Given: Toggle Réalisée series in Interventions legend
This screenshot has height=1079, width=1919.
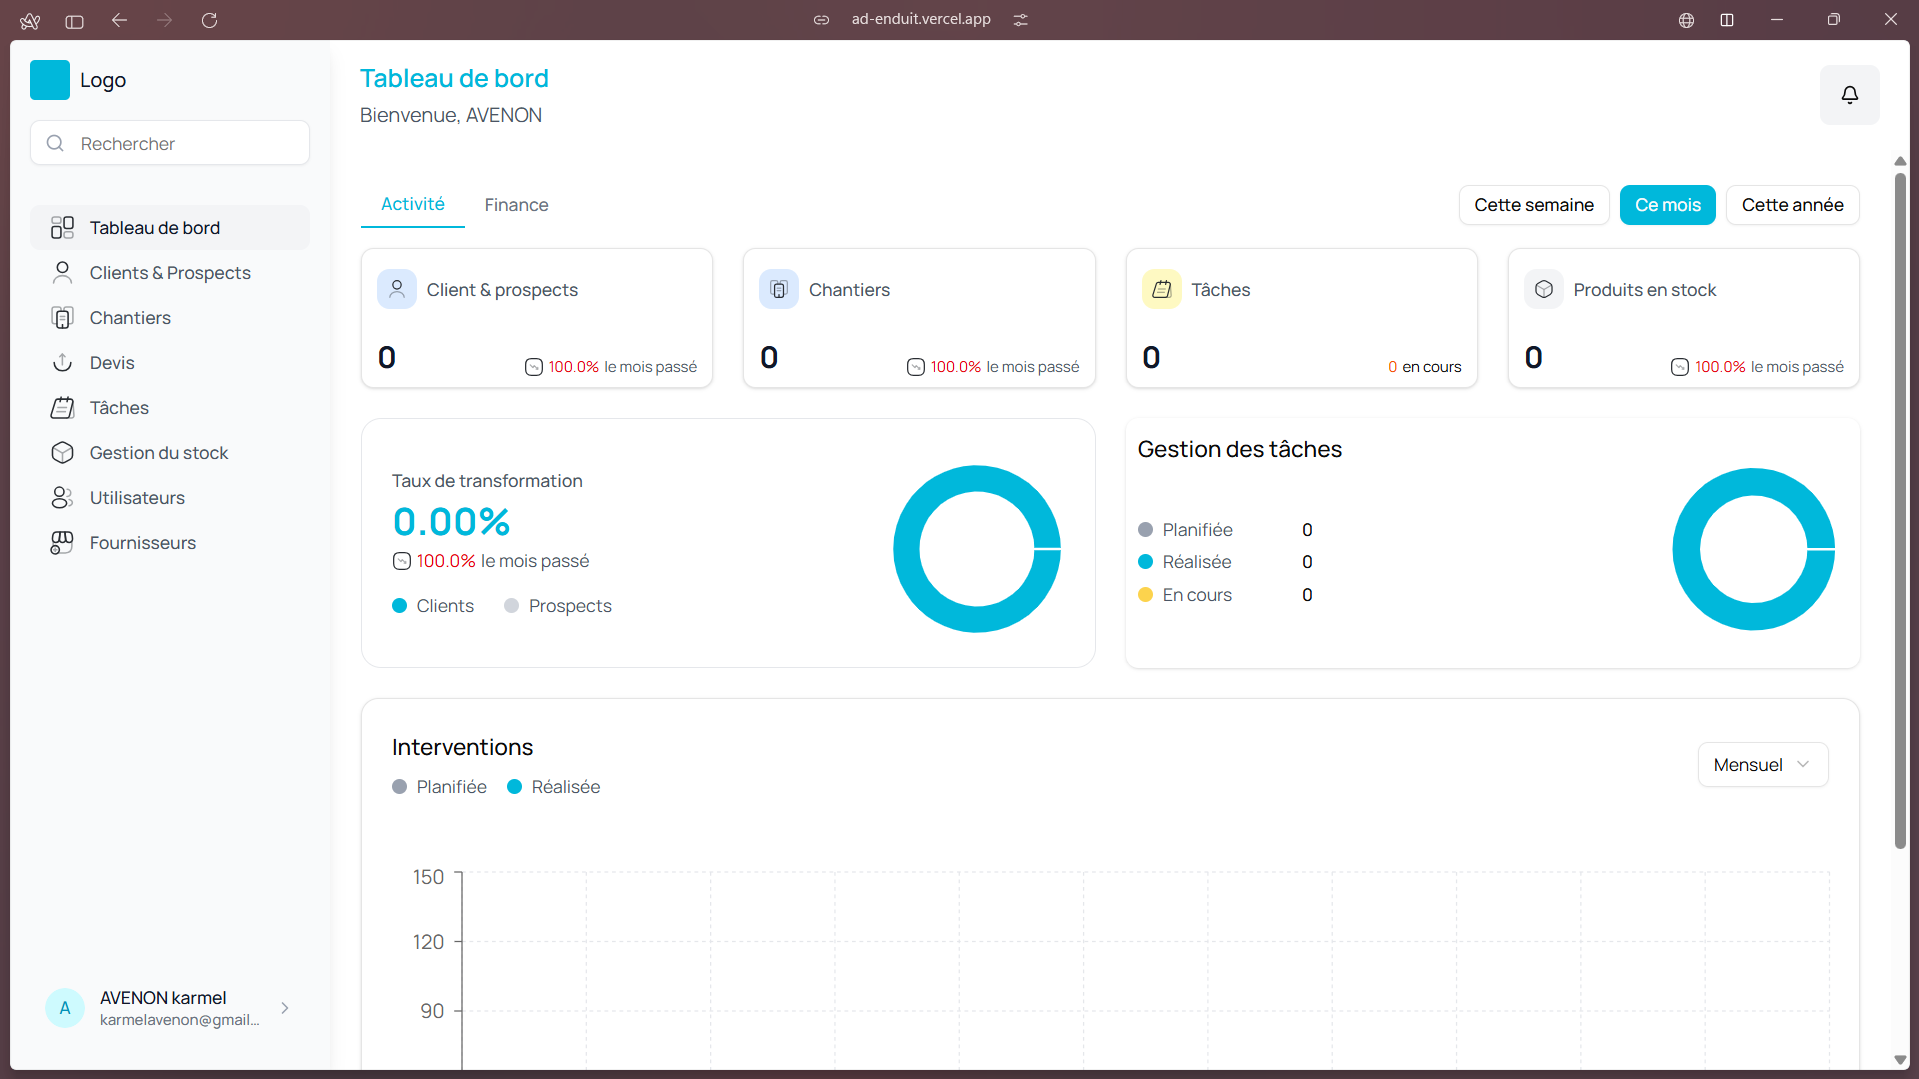Looking at the screenshot, I should pyautogui.click(x=553, y=787).
